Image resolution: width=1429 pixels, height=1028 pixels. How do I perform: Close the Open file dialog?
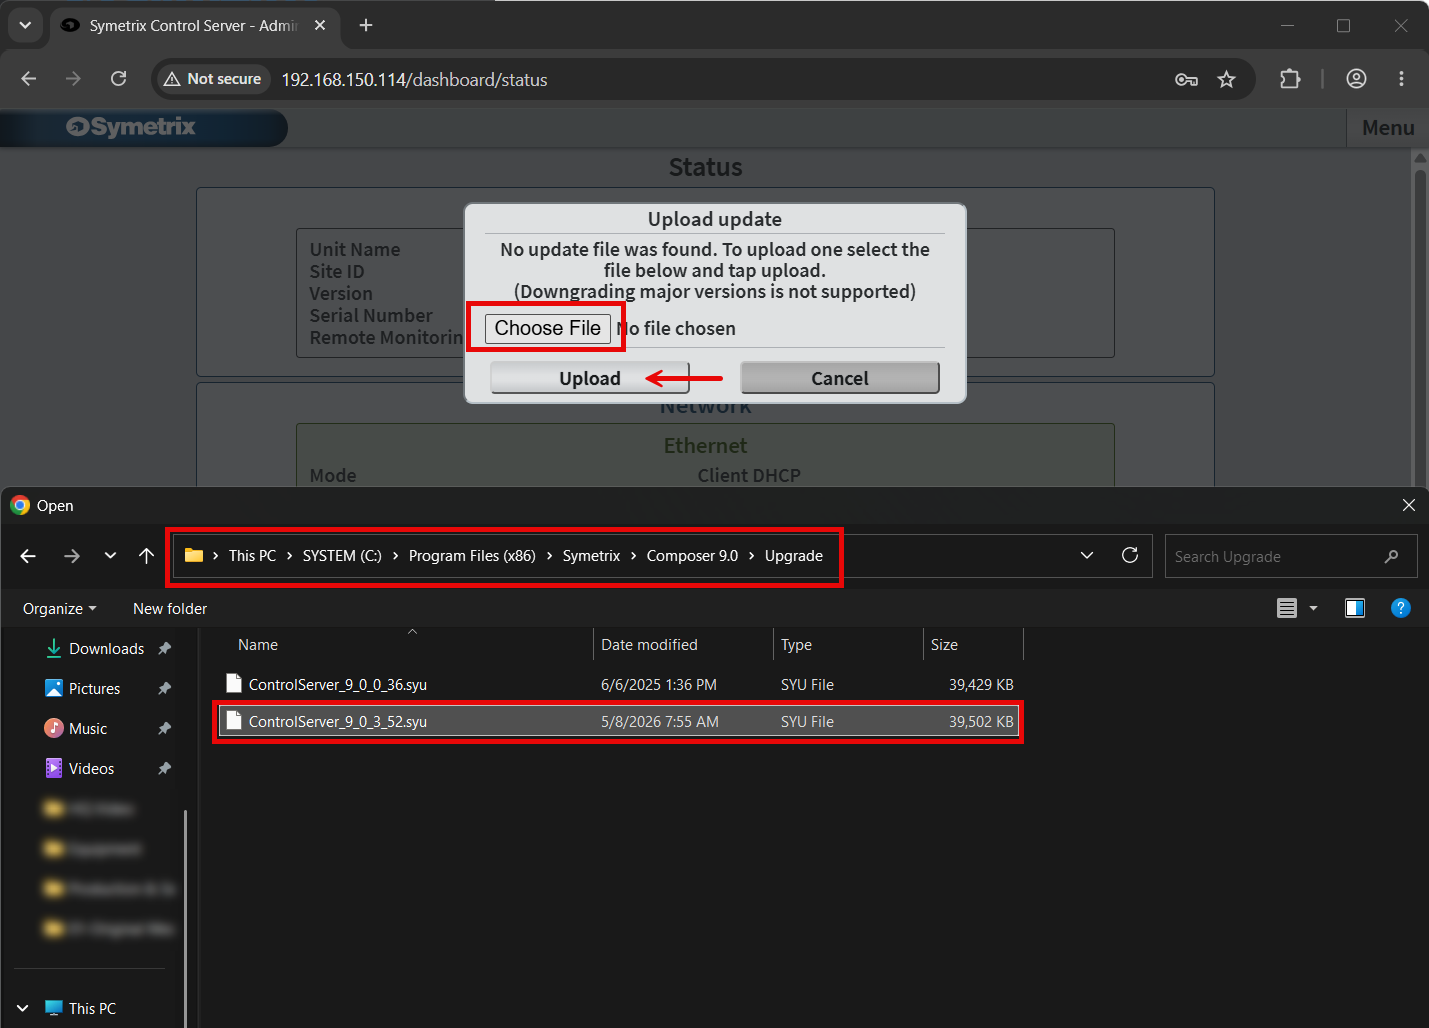[x=1408, y=505]
